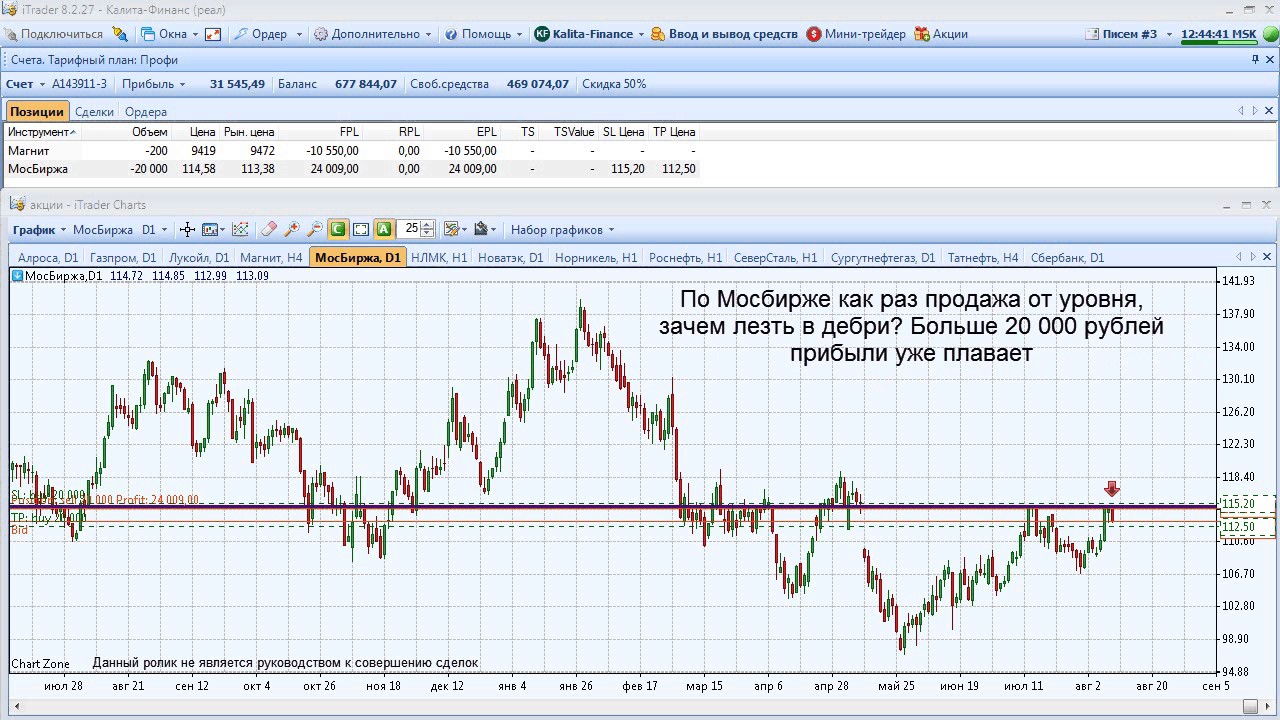Click the chart symbol icon before МосБиржа,D1
Image resolution: width=1280 pixels, height=720 pixels.
(17, 276)
